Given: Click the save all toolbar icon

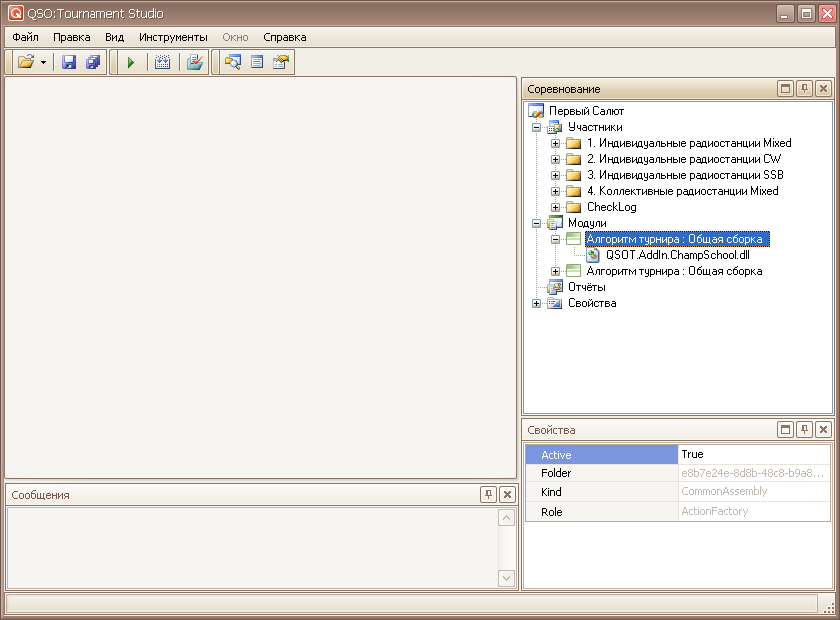Looking at the screenshot, I should (93, 62).
